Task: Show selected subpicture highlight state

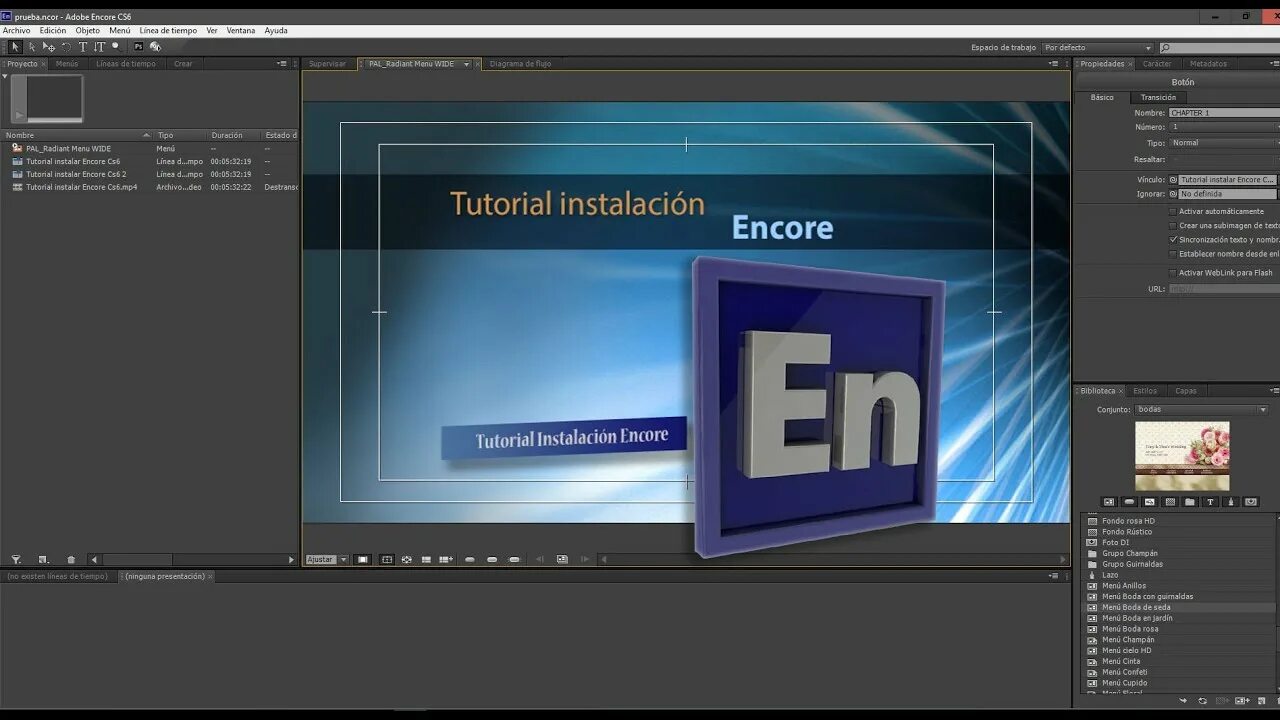Action: [x=492, y=560]
